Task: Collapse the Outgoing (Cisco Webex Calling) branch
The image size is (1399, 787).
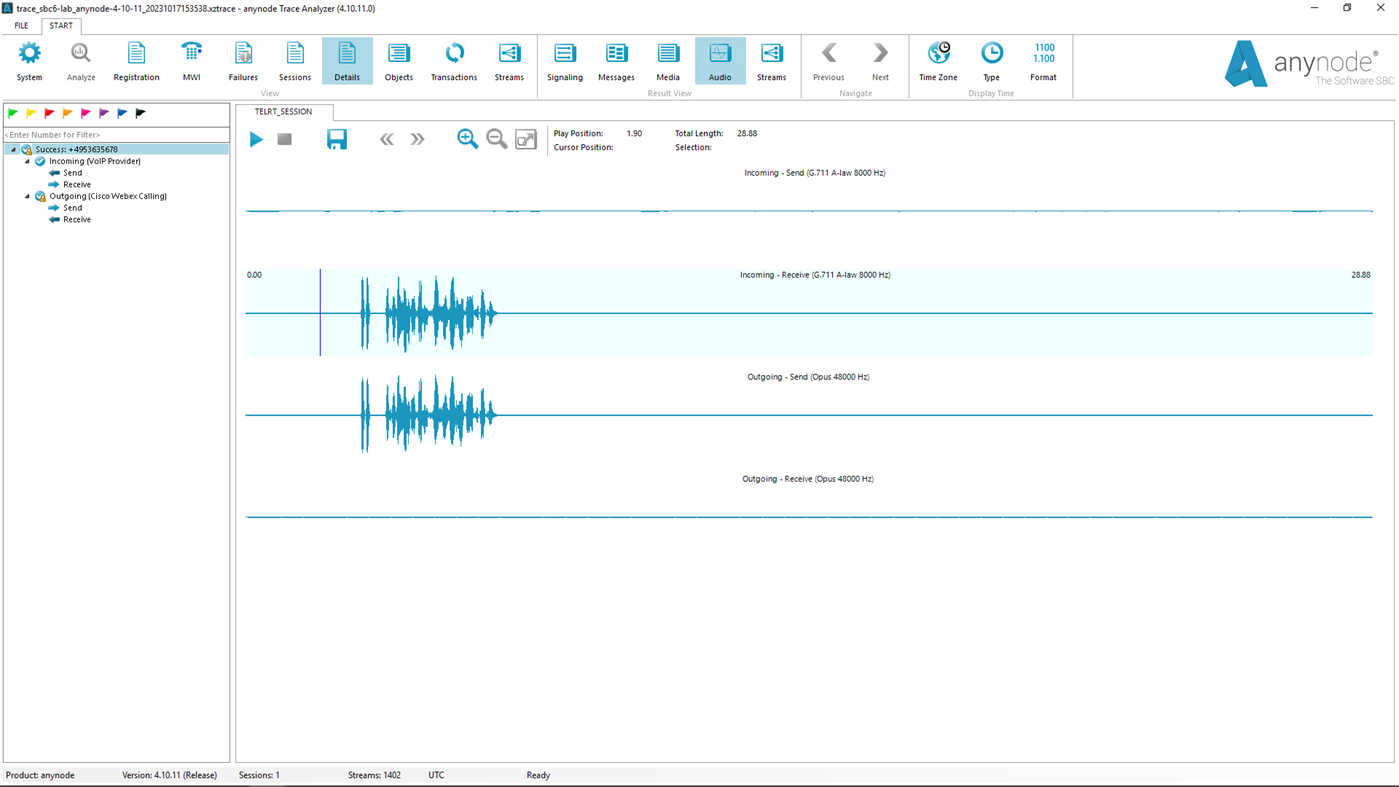Action: [25, 195]
